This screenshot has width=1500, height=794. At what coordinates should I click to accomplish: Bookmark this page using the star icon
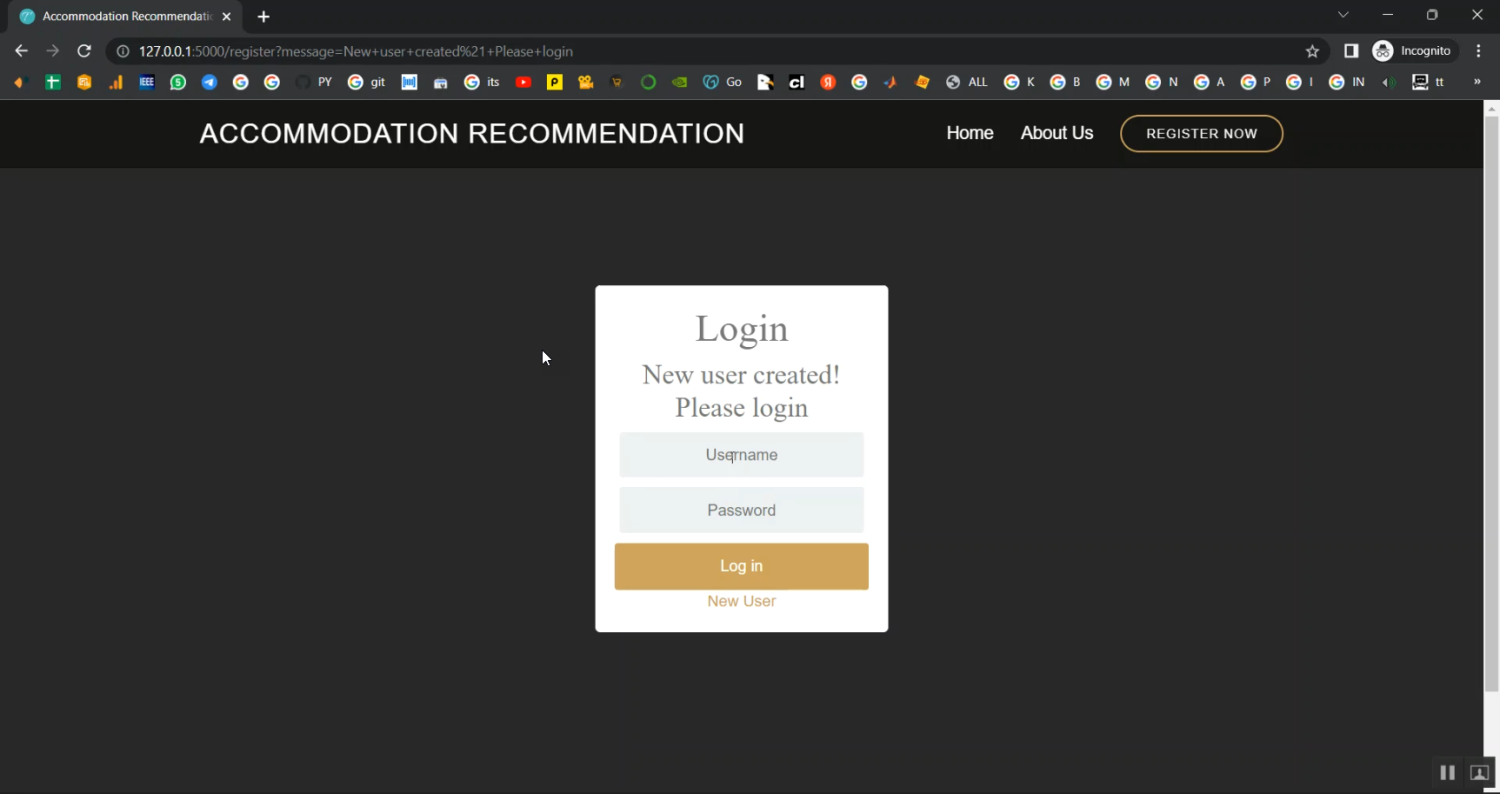1312,51
